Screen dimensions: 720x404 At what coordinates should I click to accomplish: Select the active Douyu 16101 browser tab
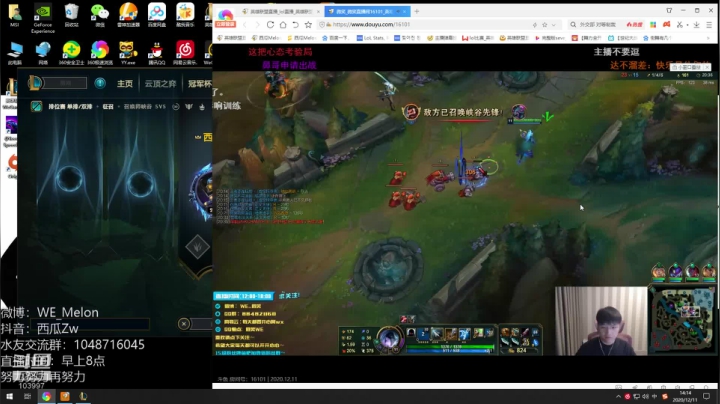(x=365, y=11)
